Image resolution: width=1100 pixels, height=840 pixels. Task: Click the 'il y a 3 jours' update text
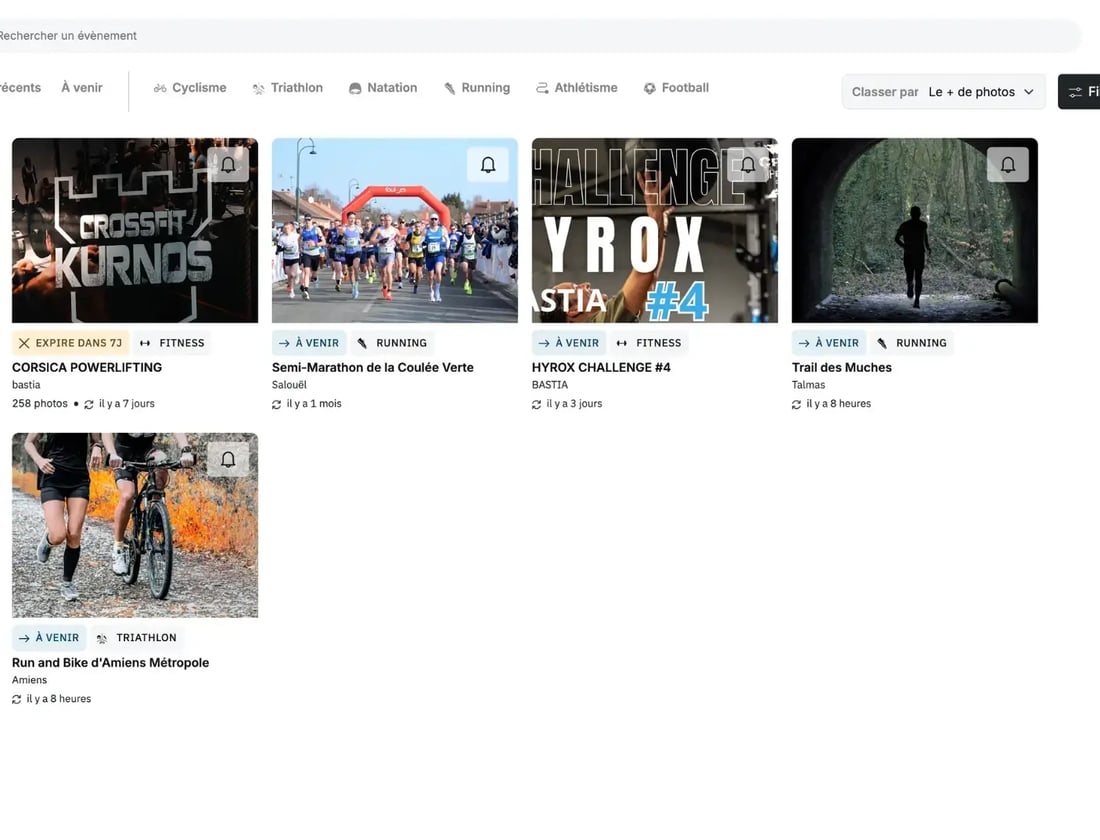[x=574, y=404]
